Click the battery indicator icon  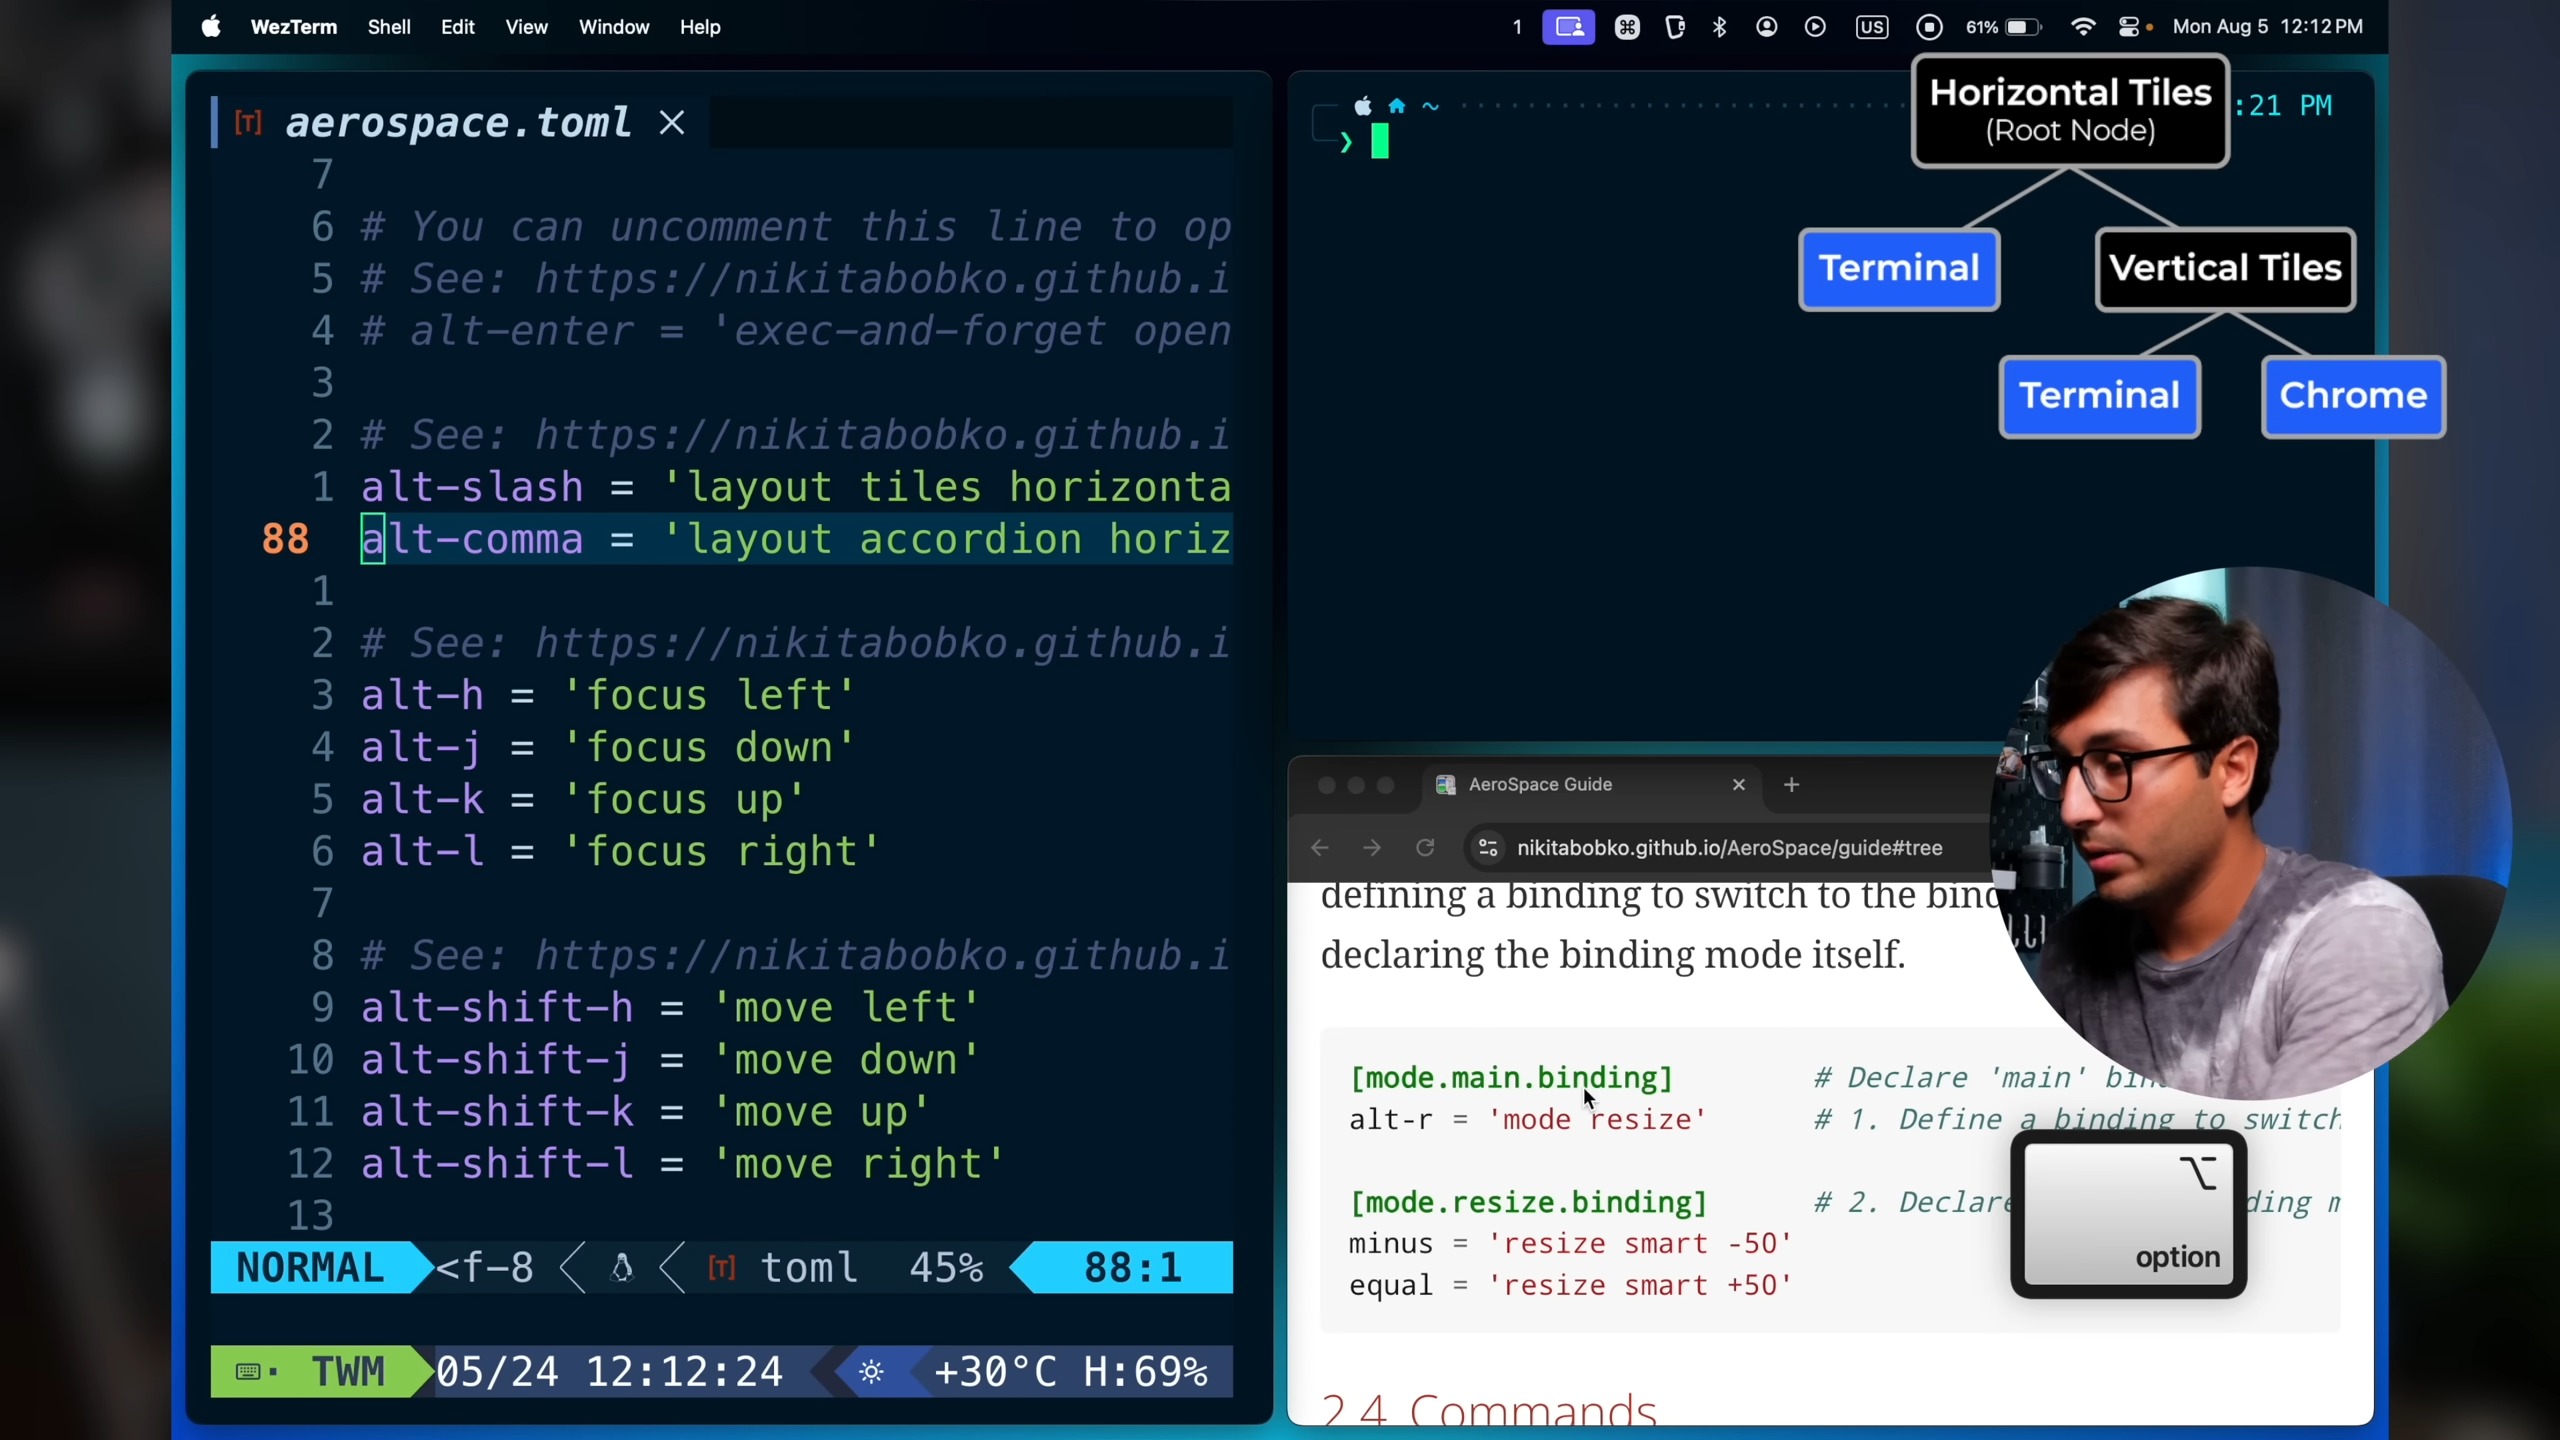coord(2023,27)
